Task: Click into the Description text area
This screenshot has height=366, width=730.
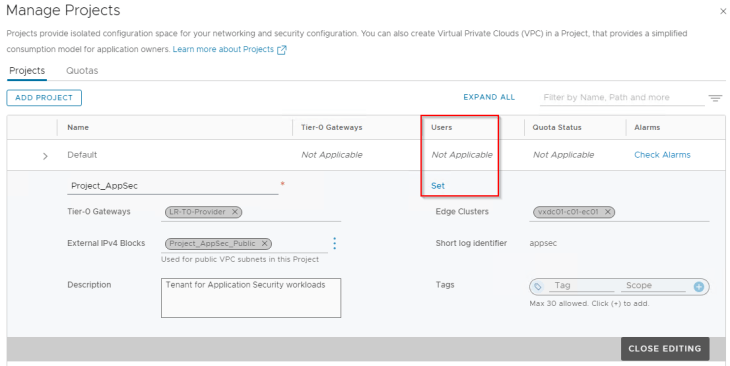Action: click(x=251, y=298)
